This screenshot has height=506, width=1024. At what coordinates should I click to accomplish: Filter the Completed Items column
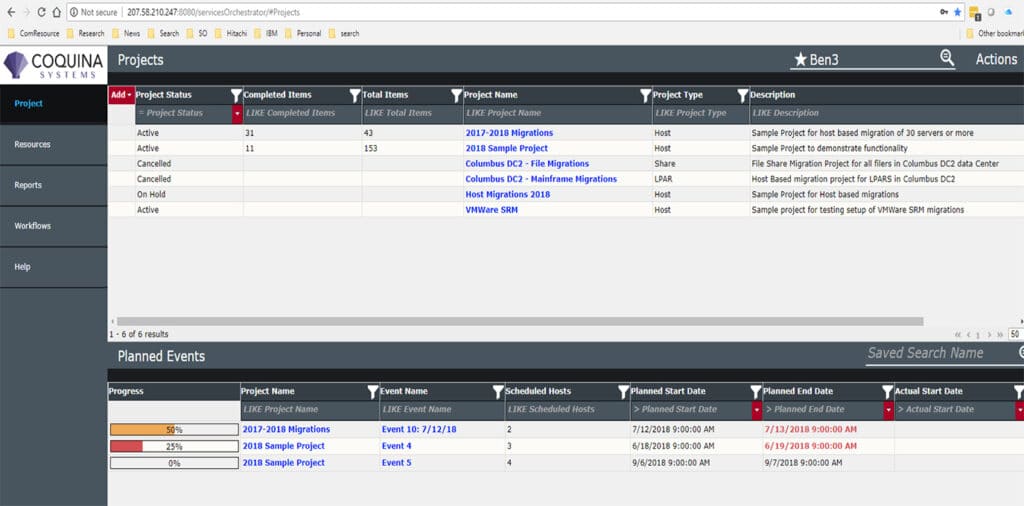click(x=355, y=95)
